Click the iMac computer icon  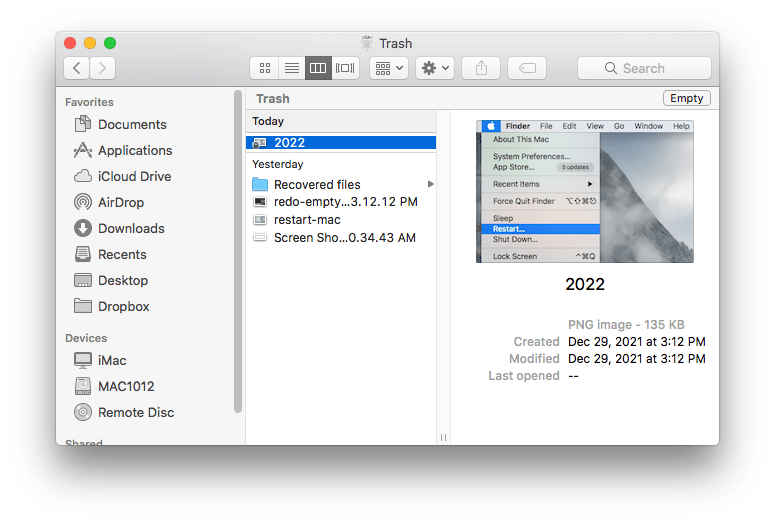[x=83, y=360]
